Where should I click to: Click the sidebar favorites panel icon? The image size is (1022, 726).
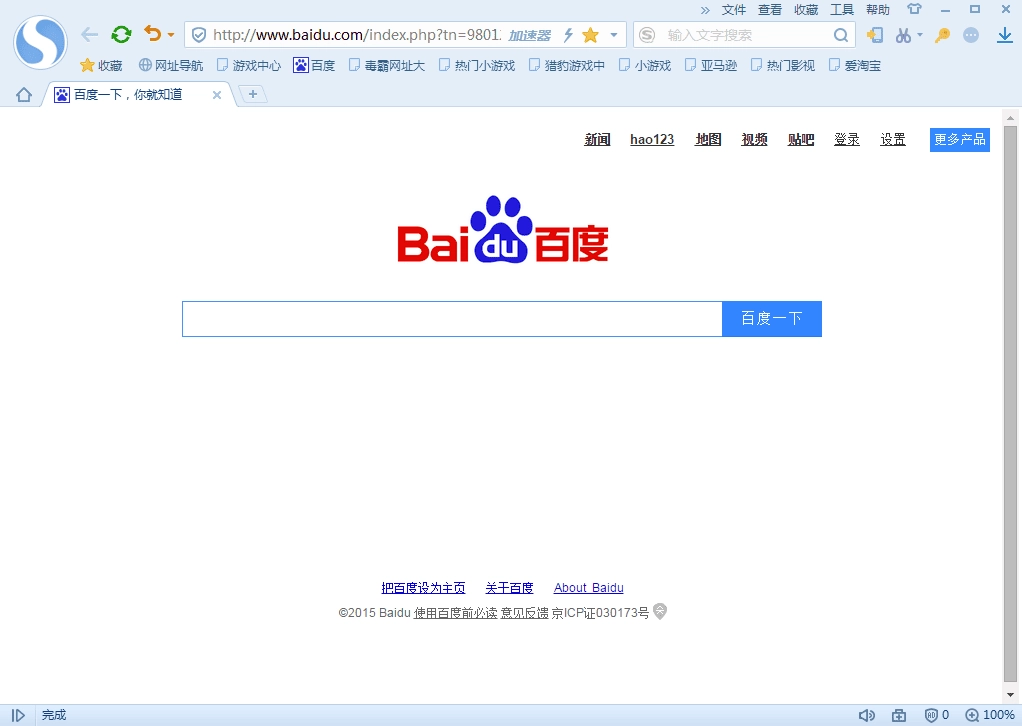(875, 35)
